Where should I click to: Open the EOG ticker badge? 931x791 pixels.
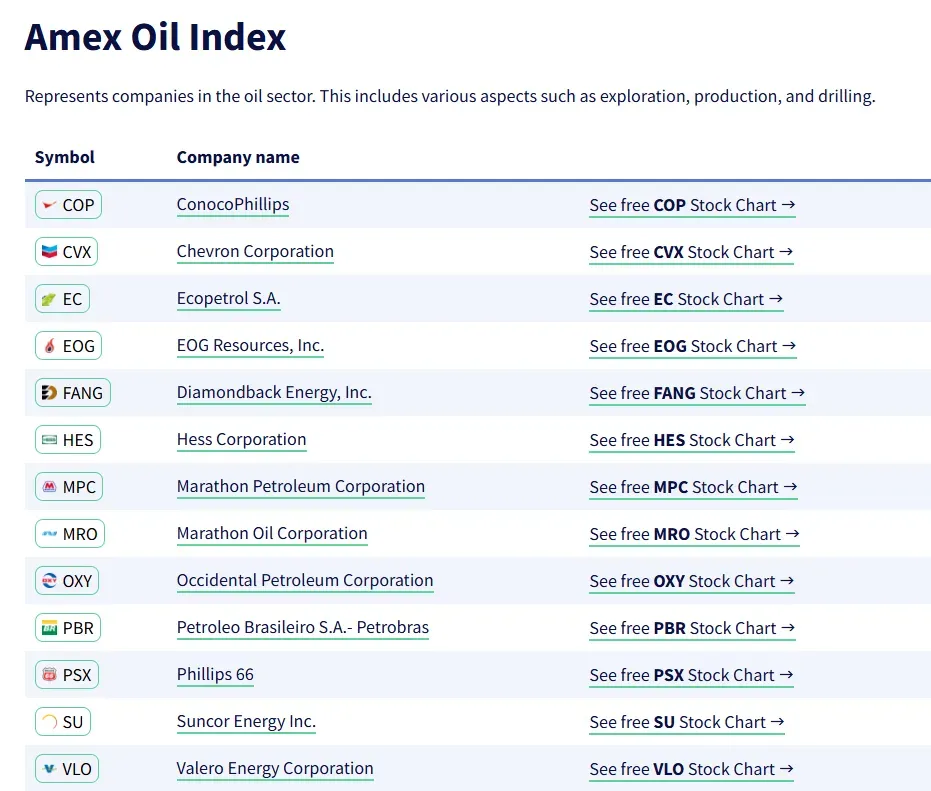click(x=68, y=346)
